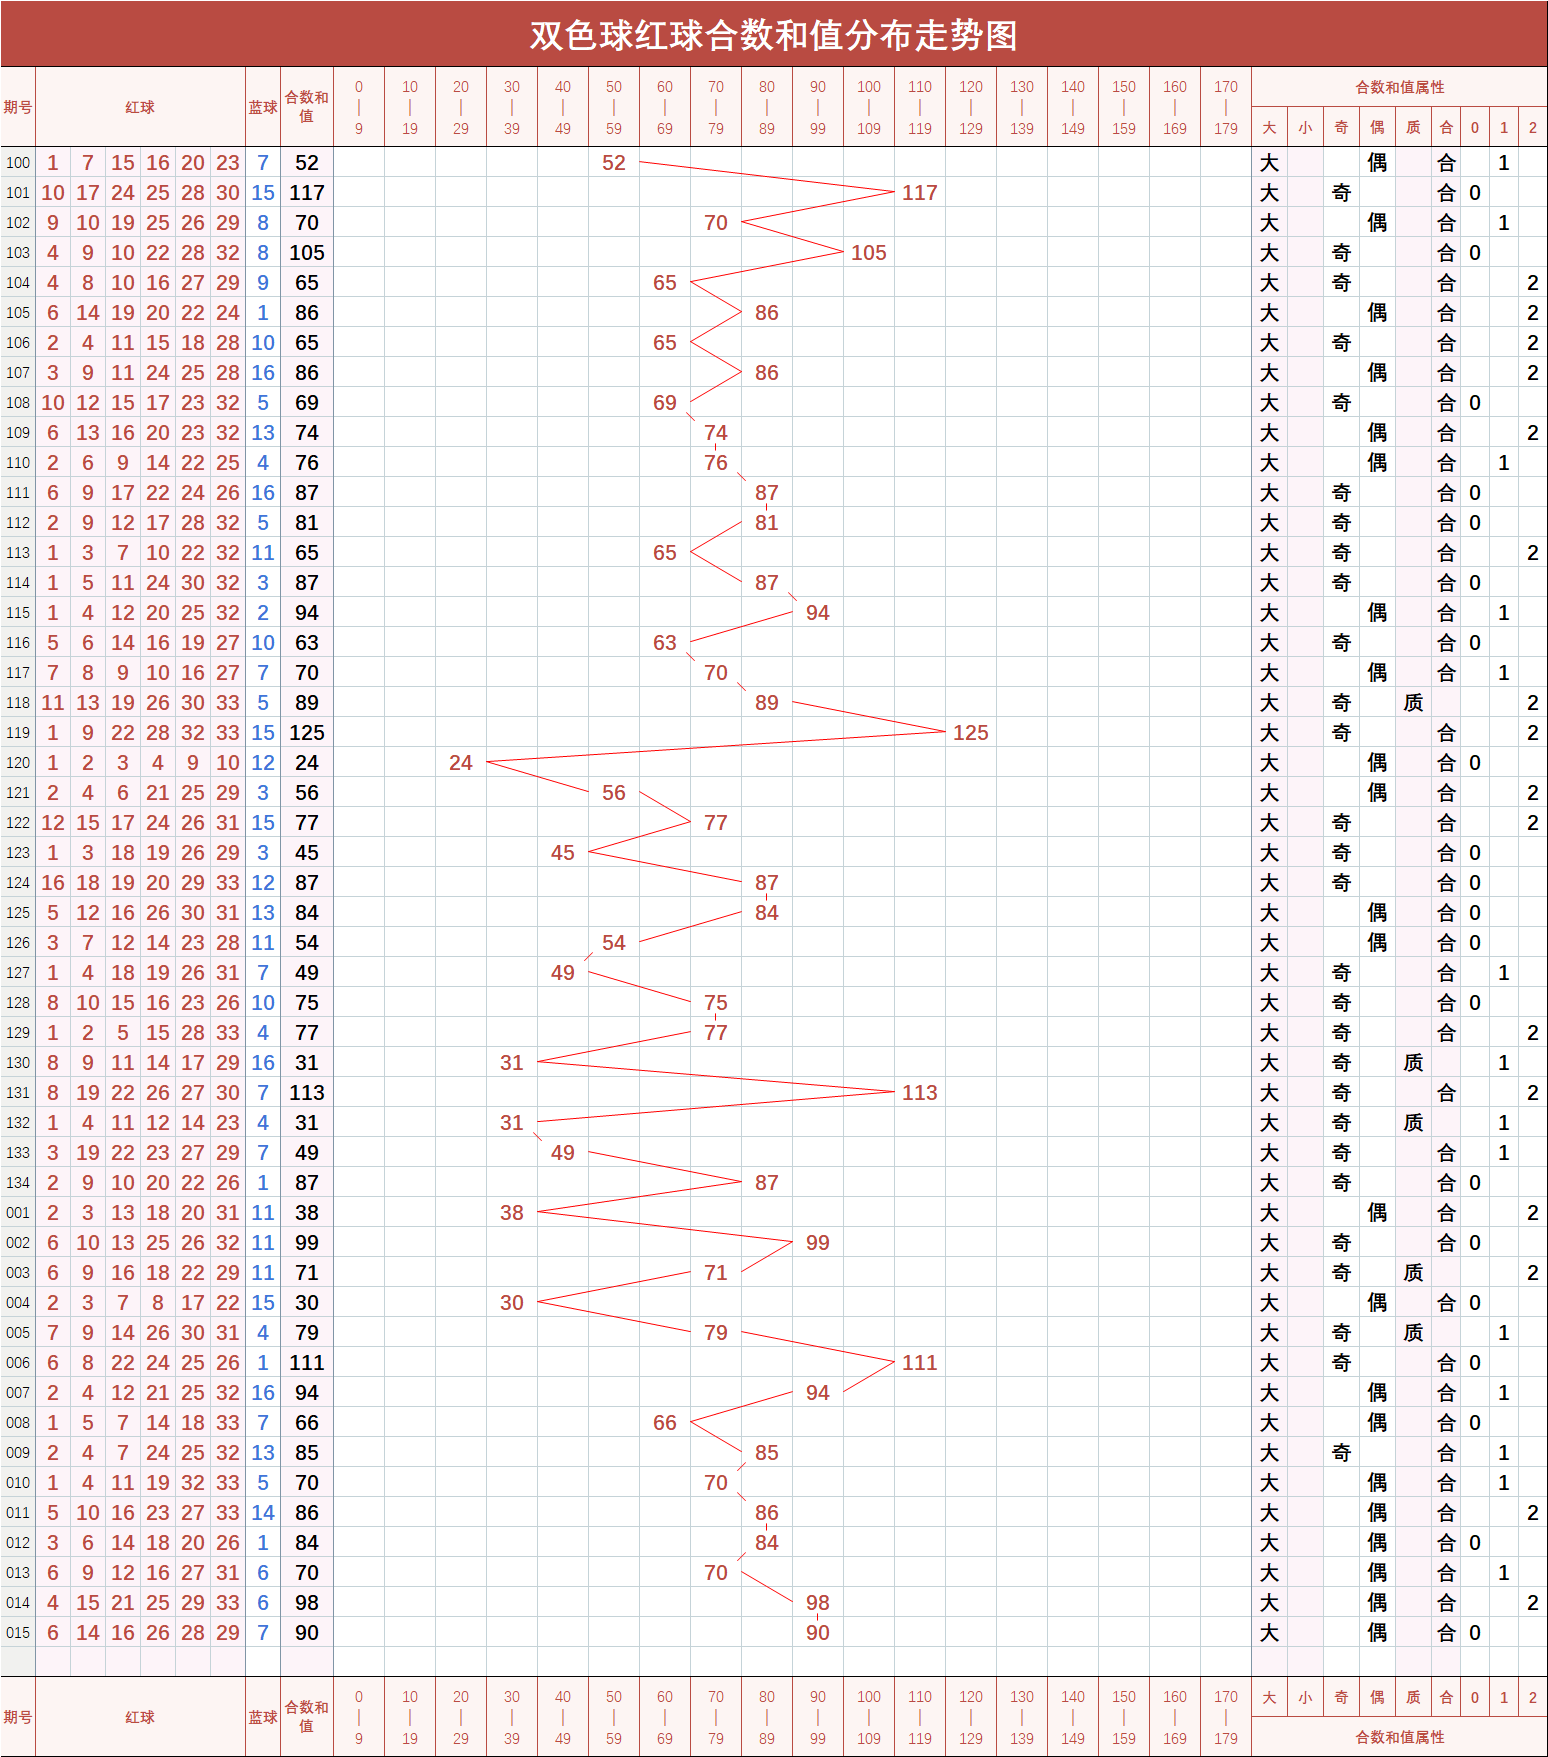This screenshot has height=1757, width=1548.
Task: Click the top 期号 column header
Action: [18, 107]
